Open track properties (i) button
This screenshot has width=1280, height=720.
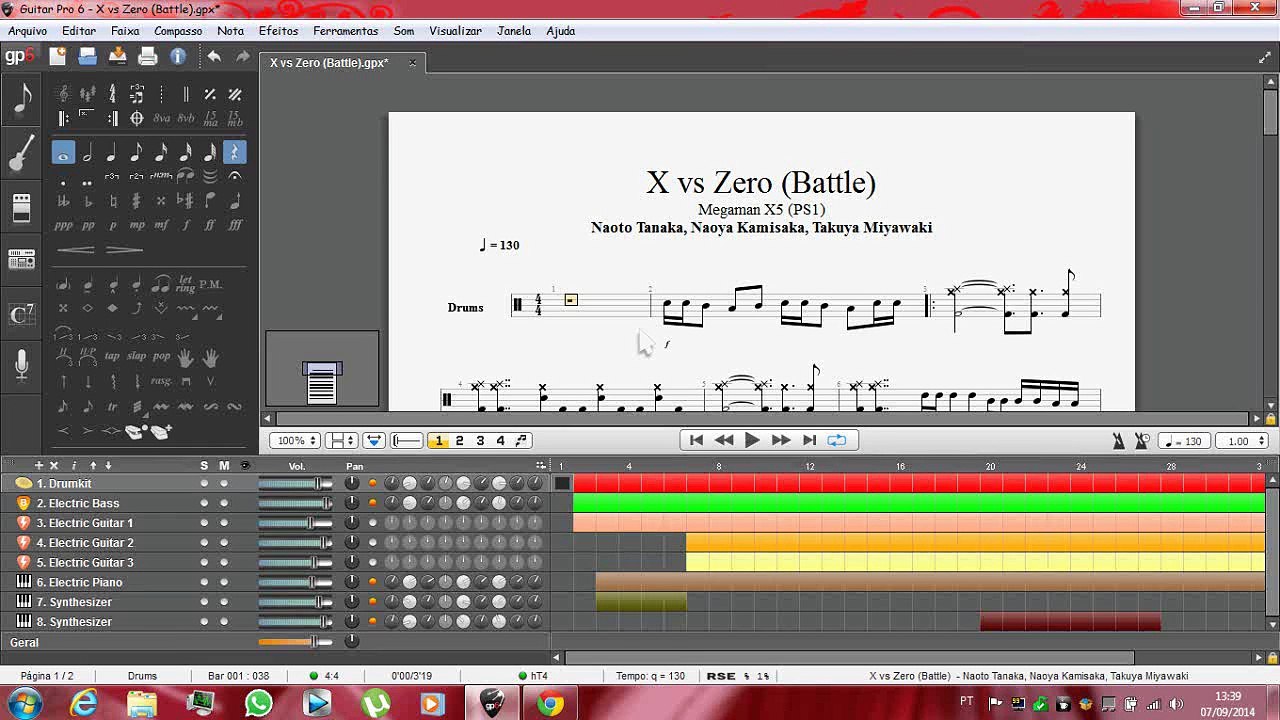tap(74, 465)
